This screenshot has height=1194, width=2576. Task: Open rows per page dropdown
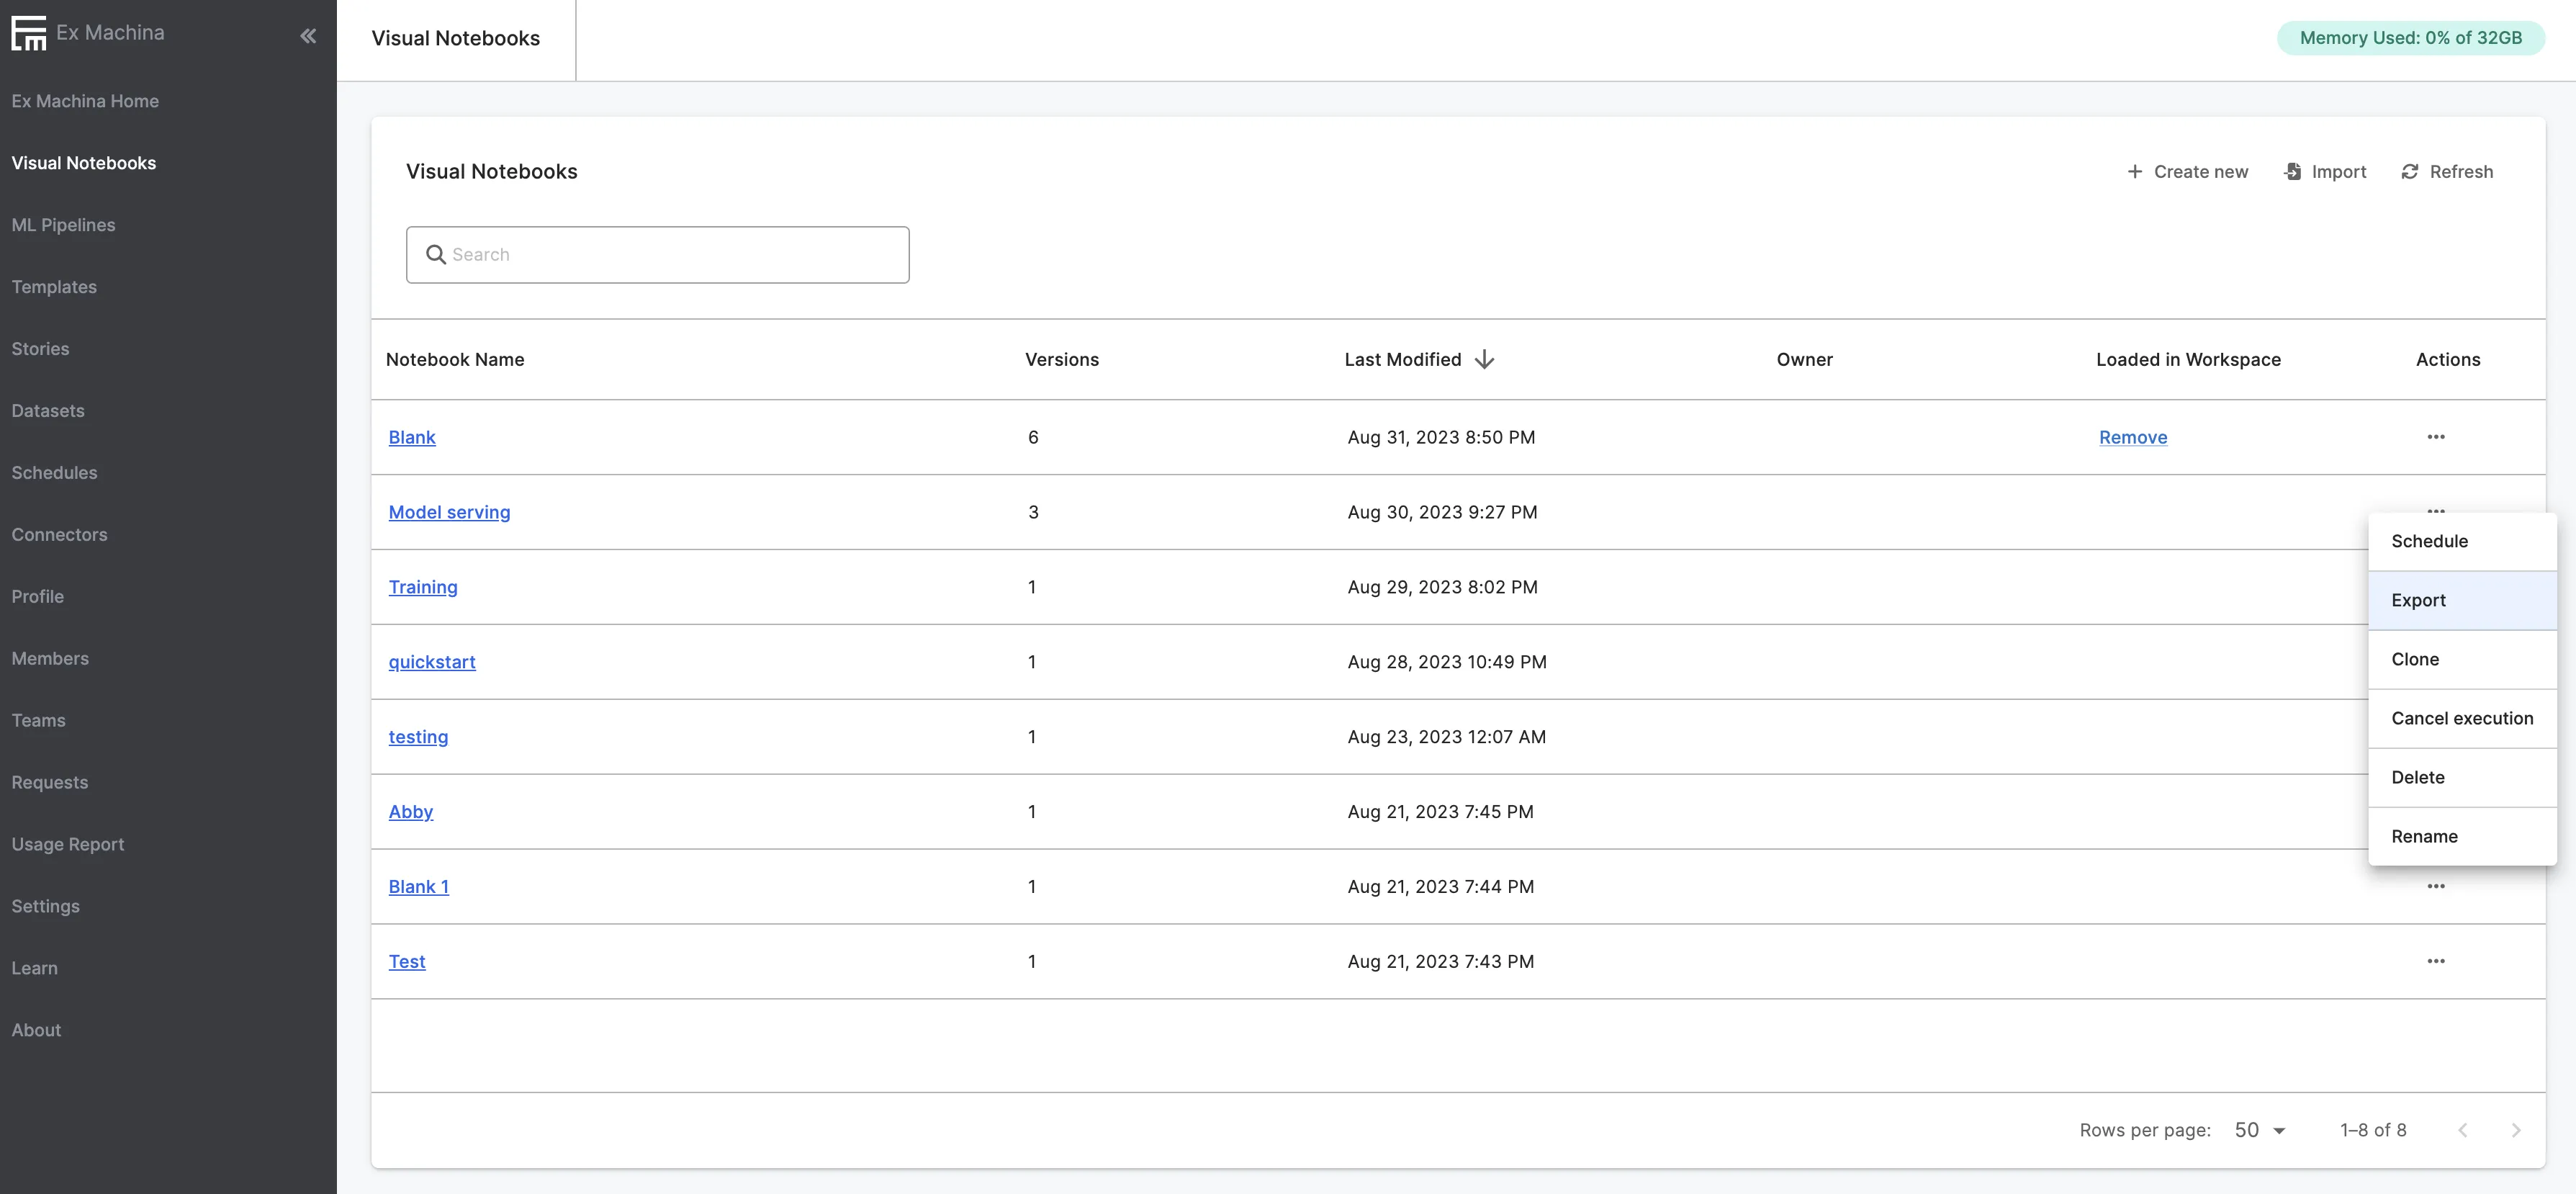[2260, 1130]
